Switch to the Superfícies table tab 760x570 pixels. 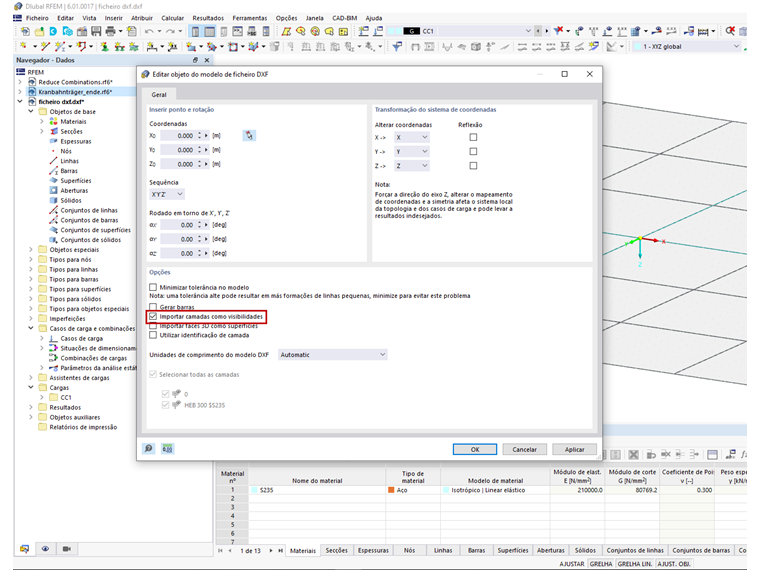[513, 550]
